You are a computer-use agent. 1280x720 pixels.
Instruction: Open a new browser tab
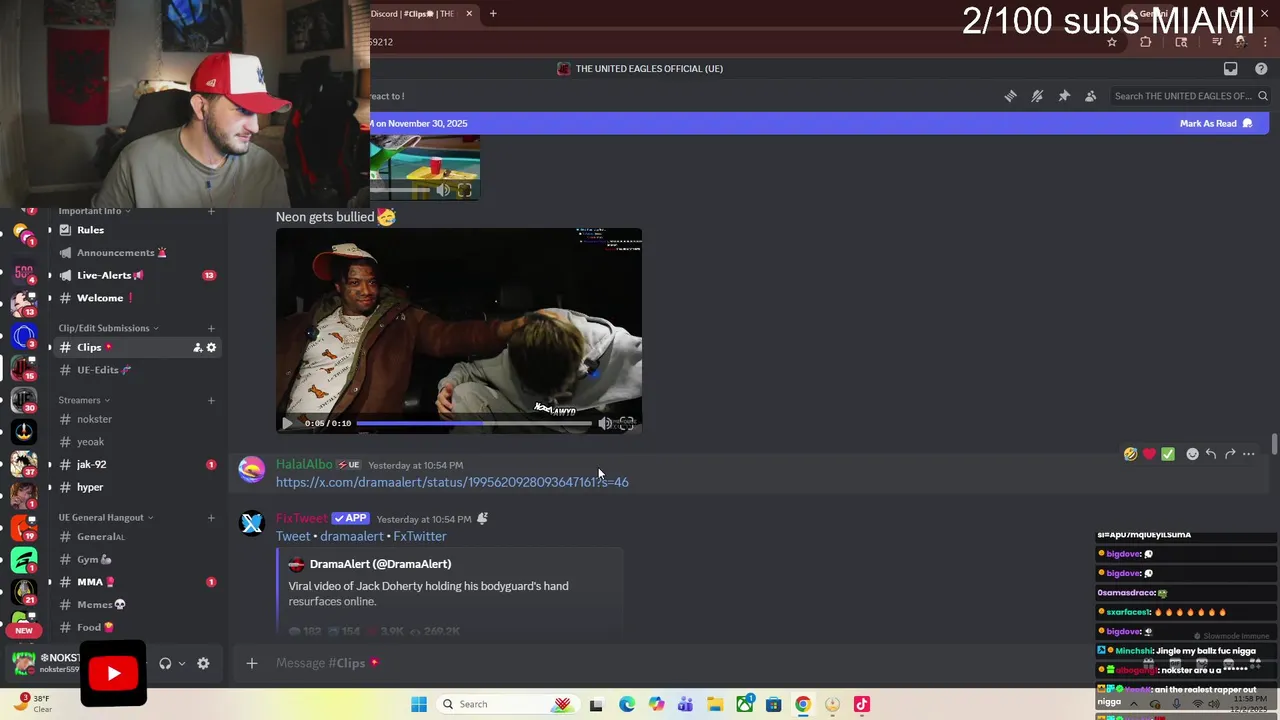(493, 14)
